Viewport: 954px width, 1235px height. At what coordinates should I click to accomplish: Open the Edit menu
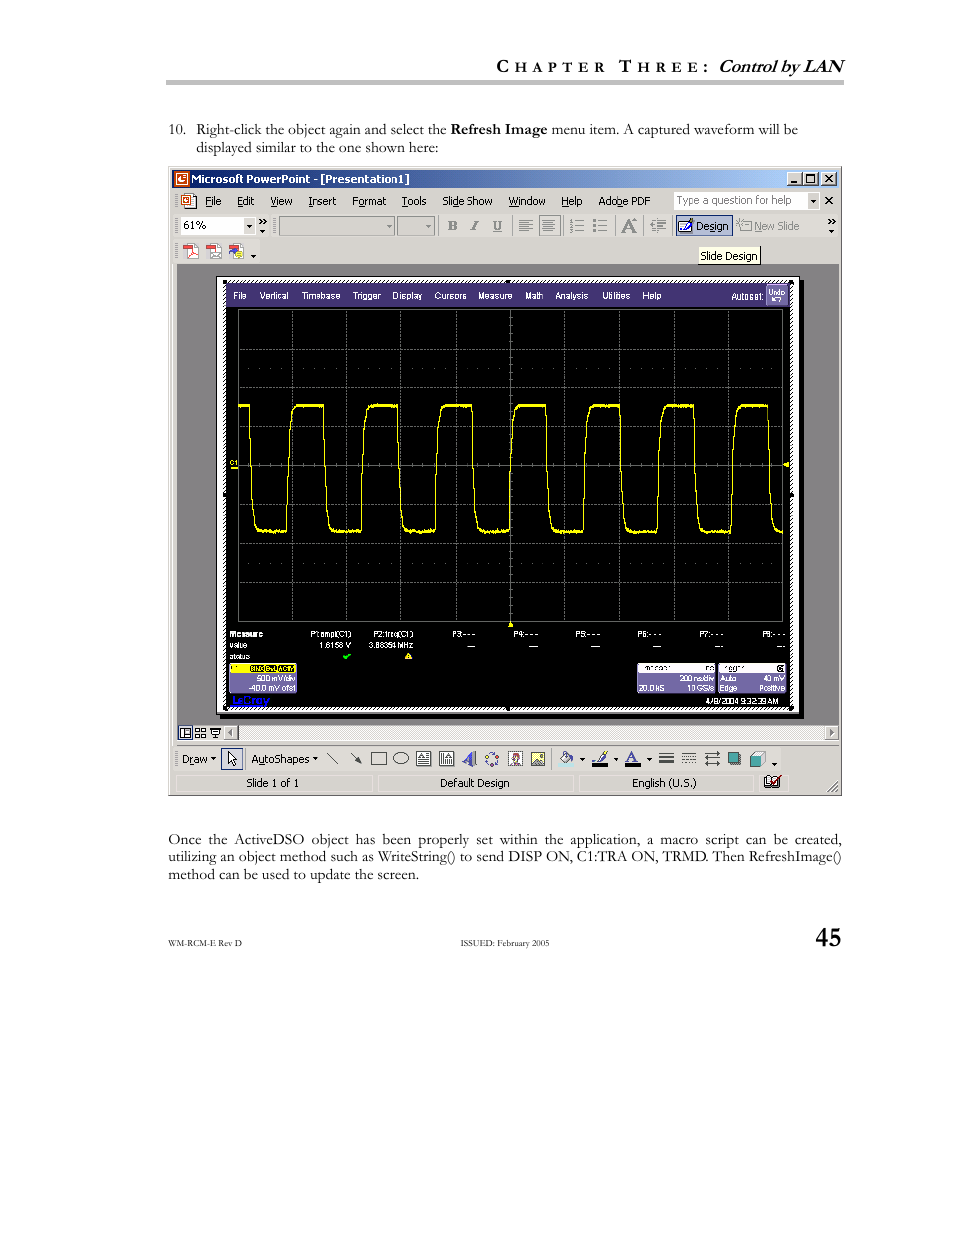click(245, 201)
